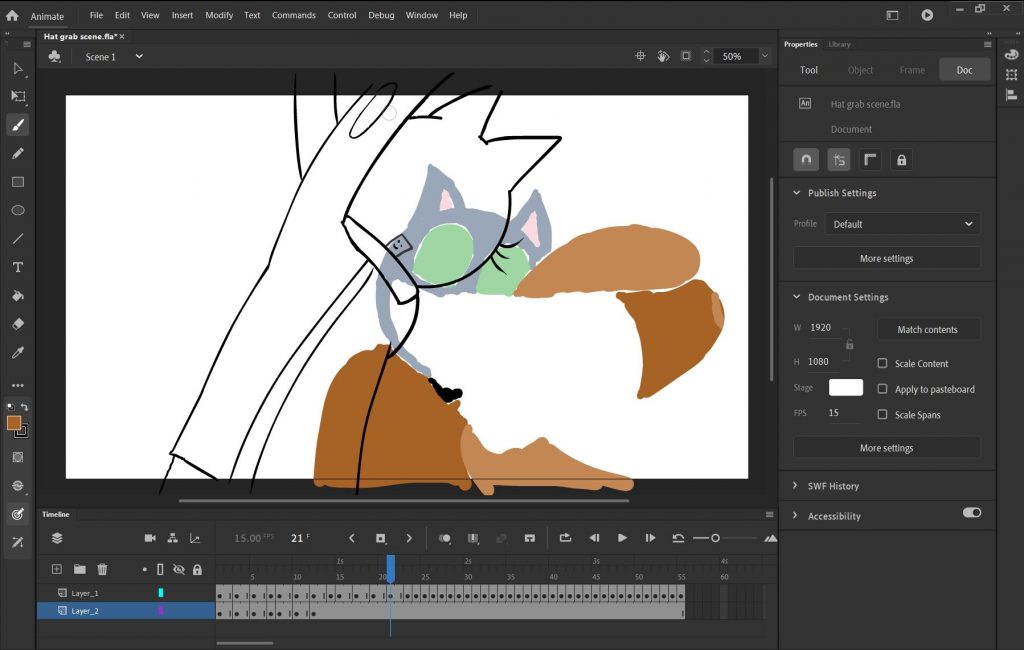
Task: Select the Paint Bucket tool
Action: (17, 296)
